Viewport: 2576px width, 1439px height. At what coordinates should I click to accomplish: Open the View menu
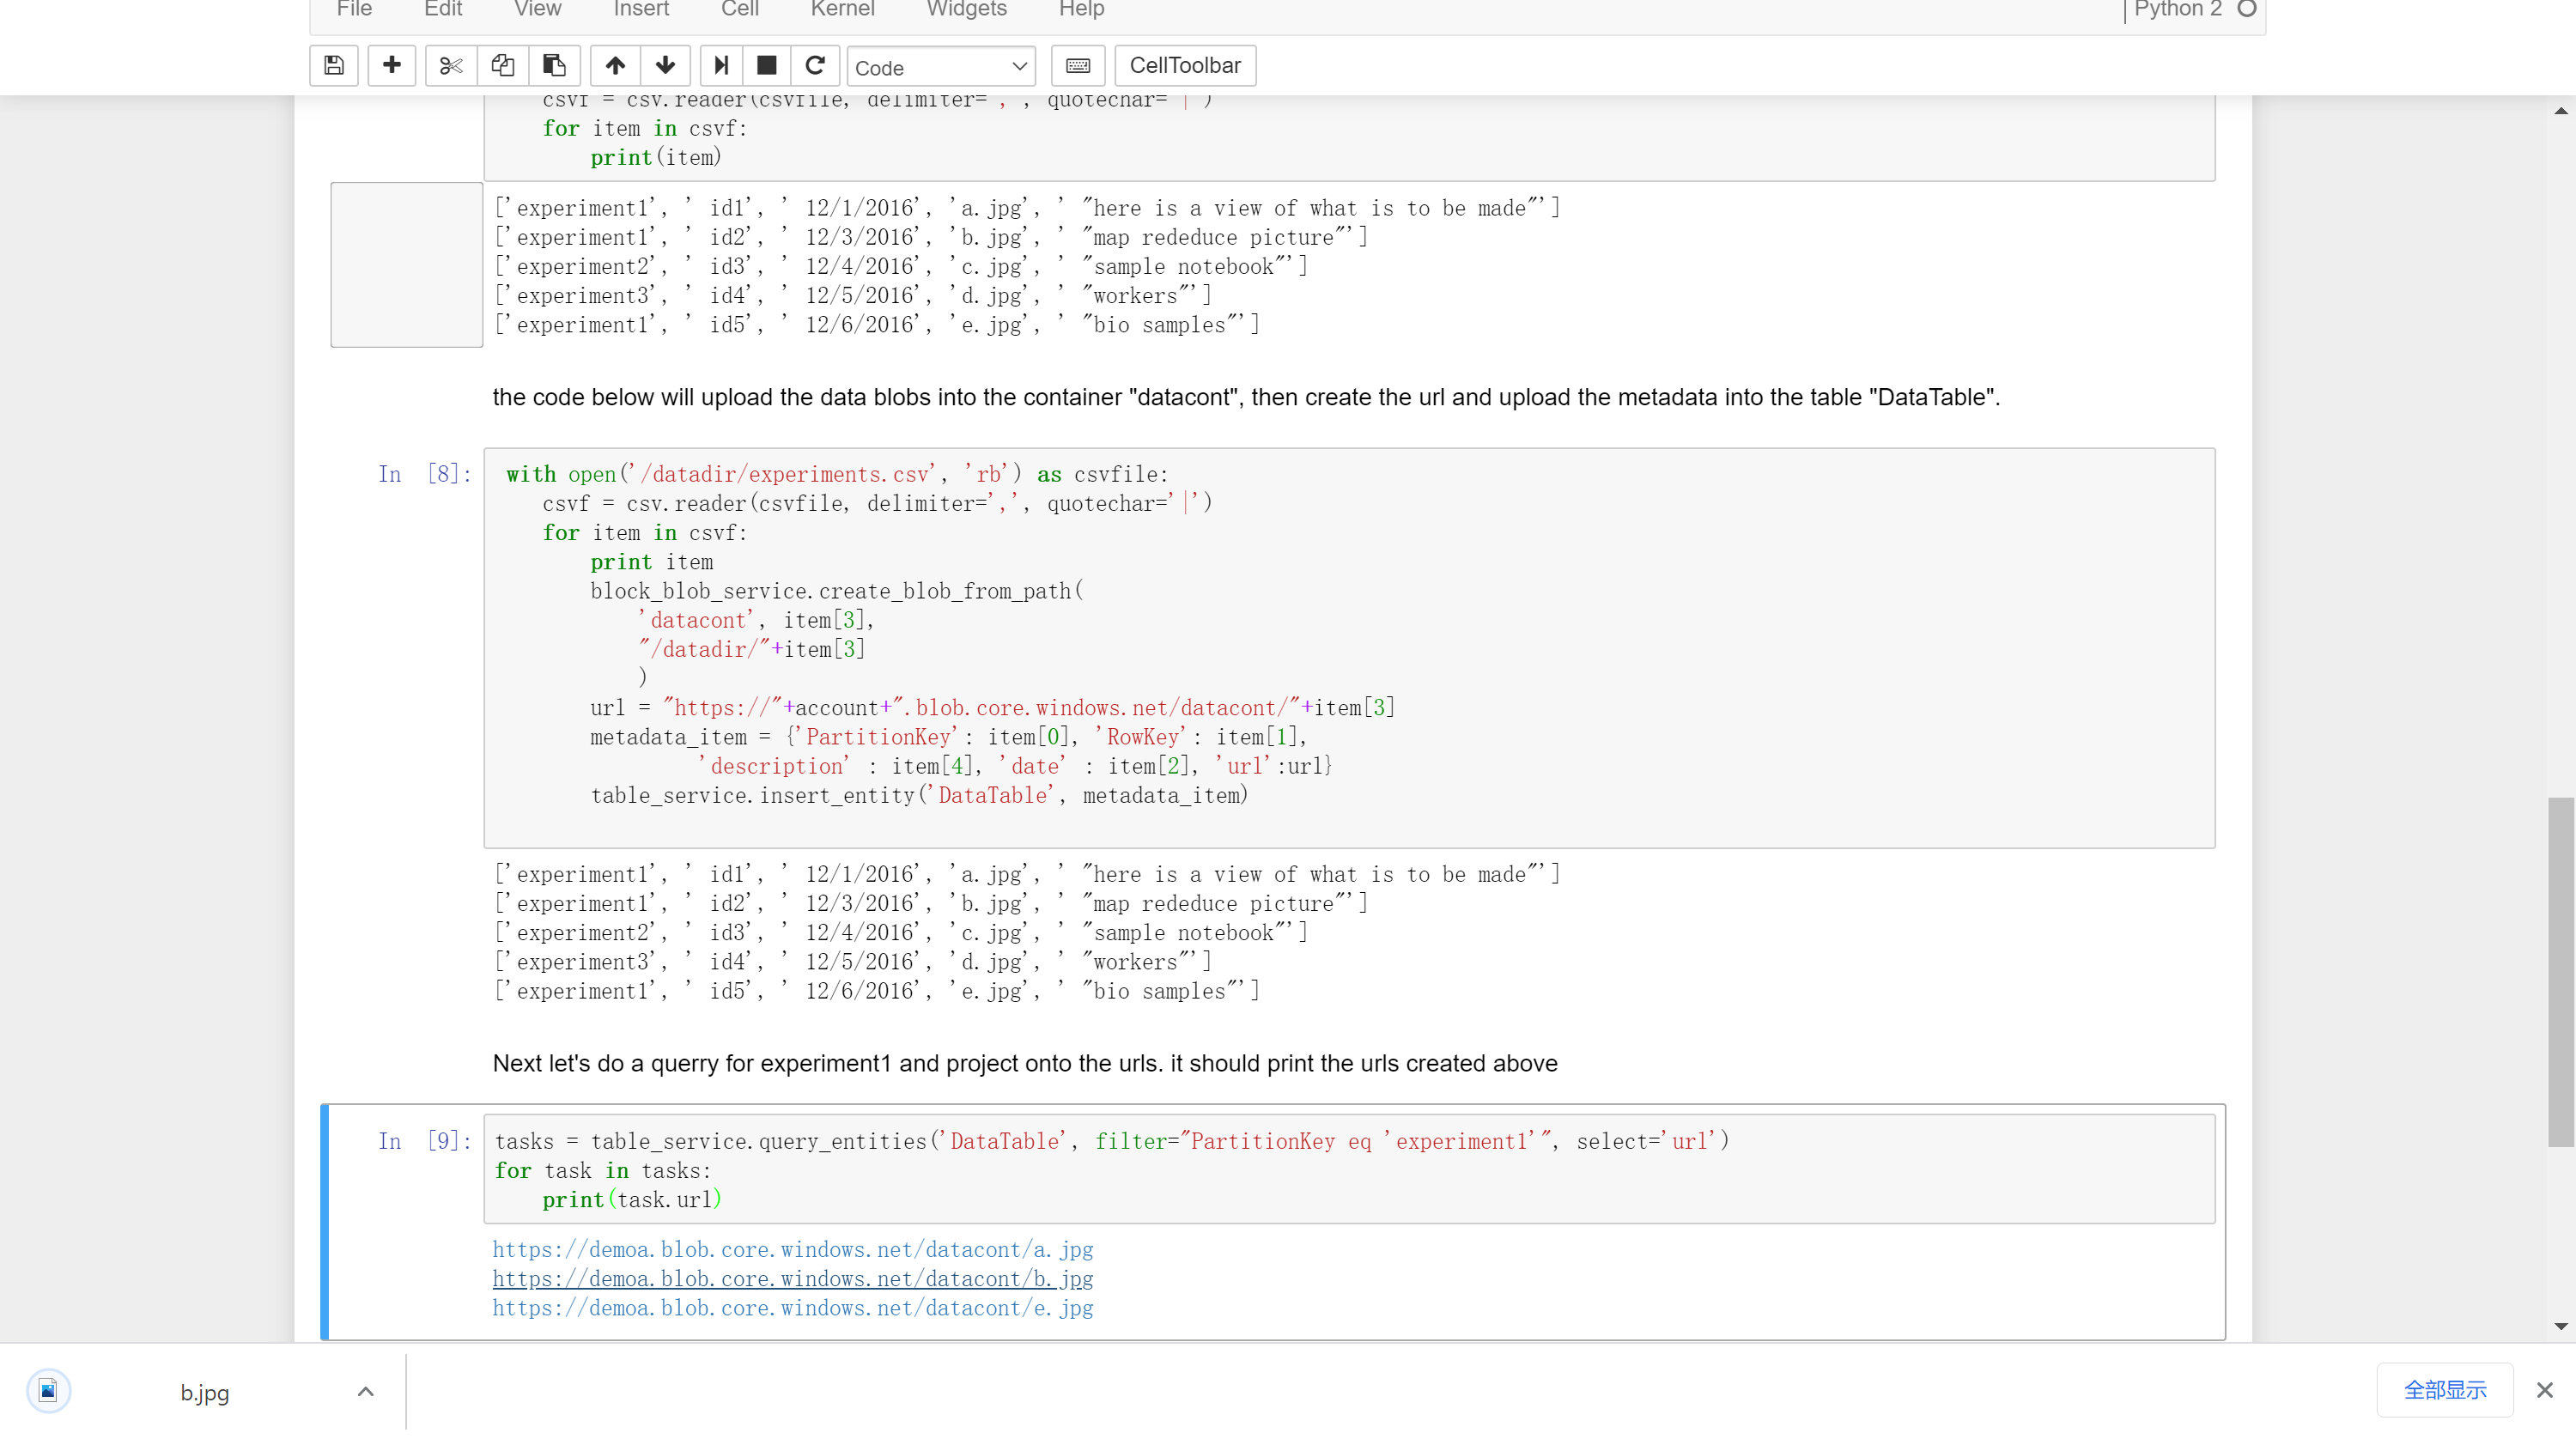(537, 9)
